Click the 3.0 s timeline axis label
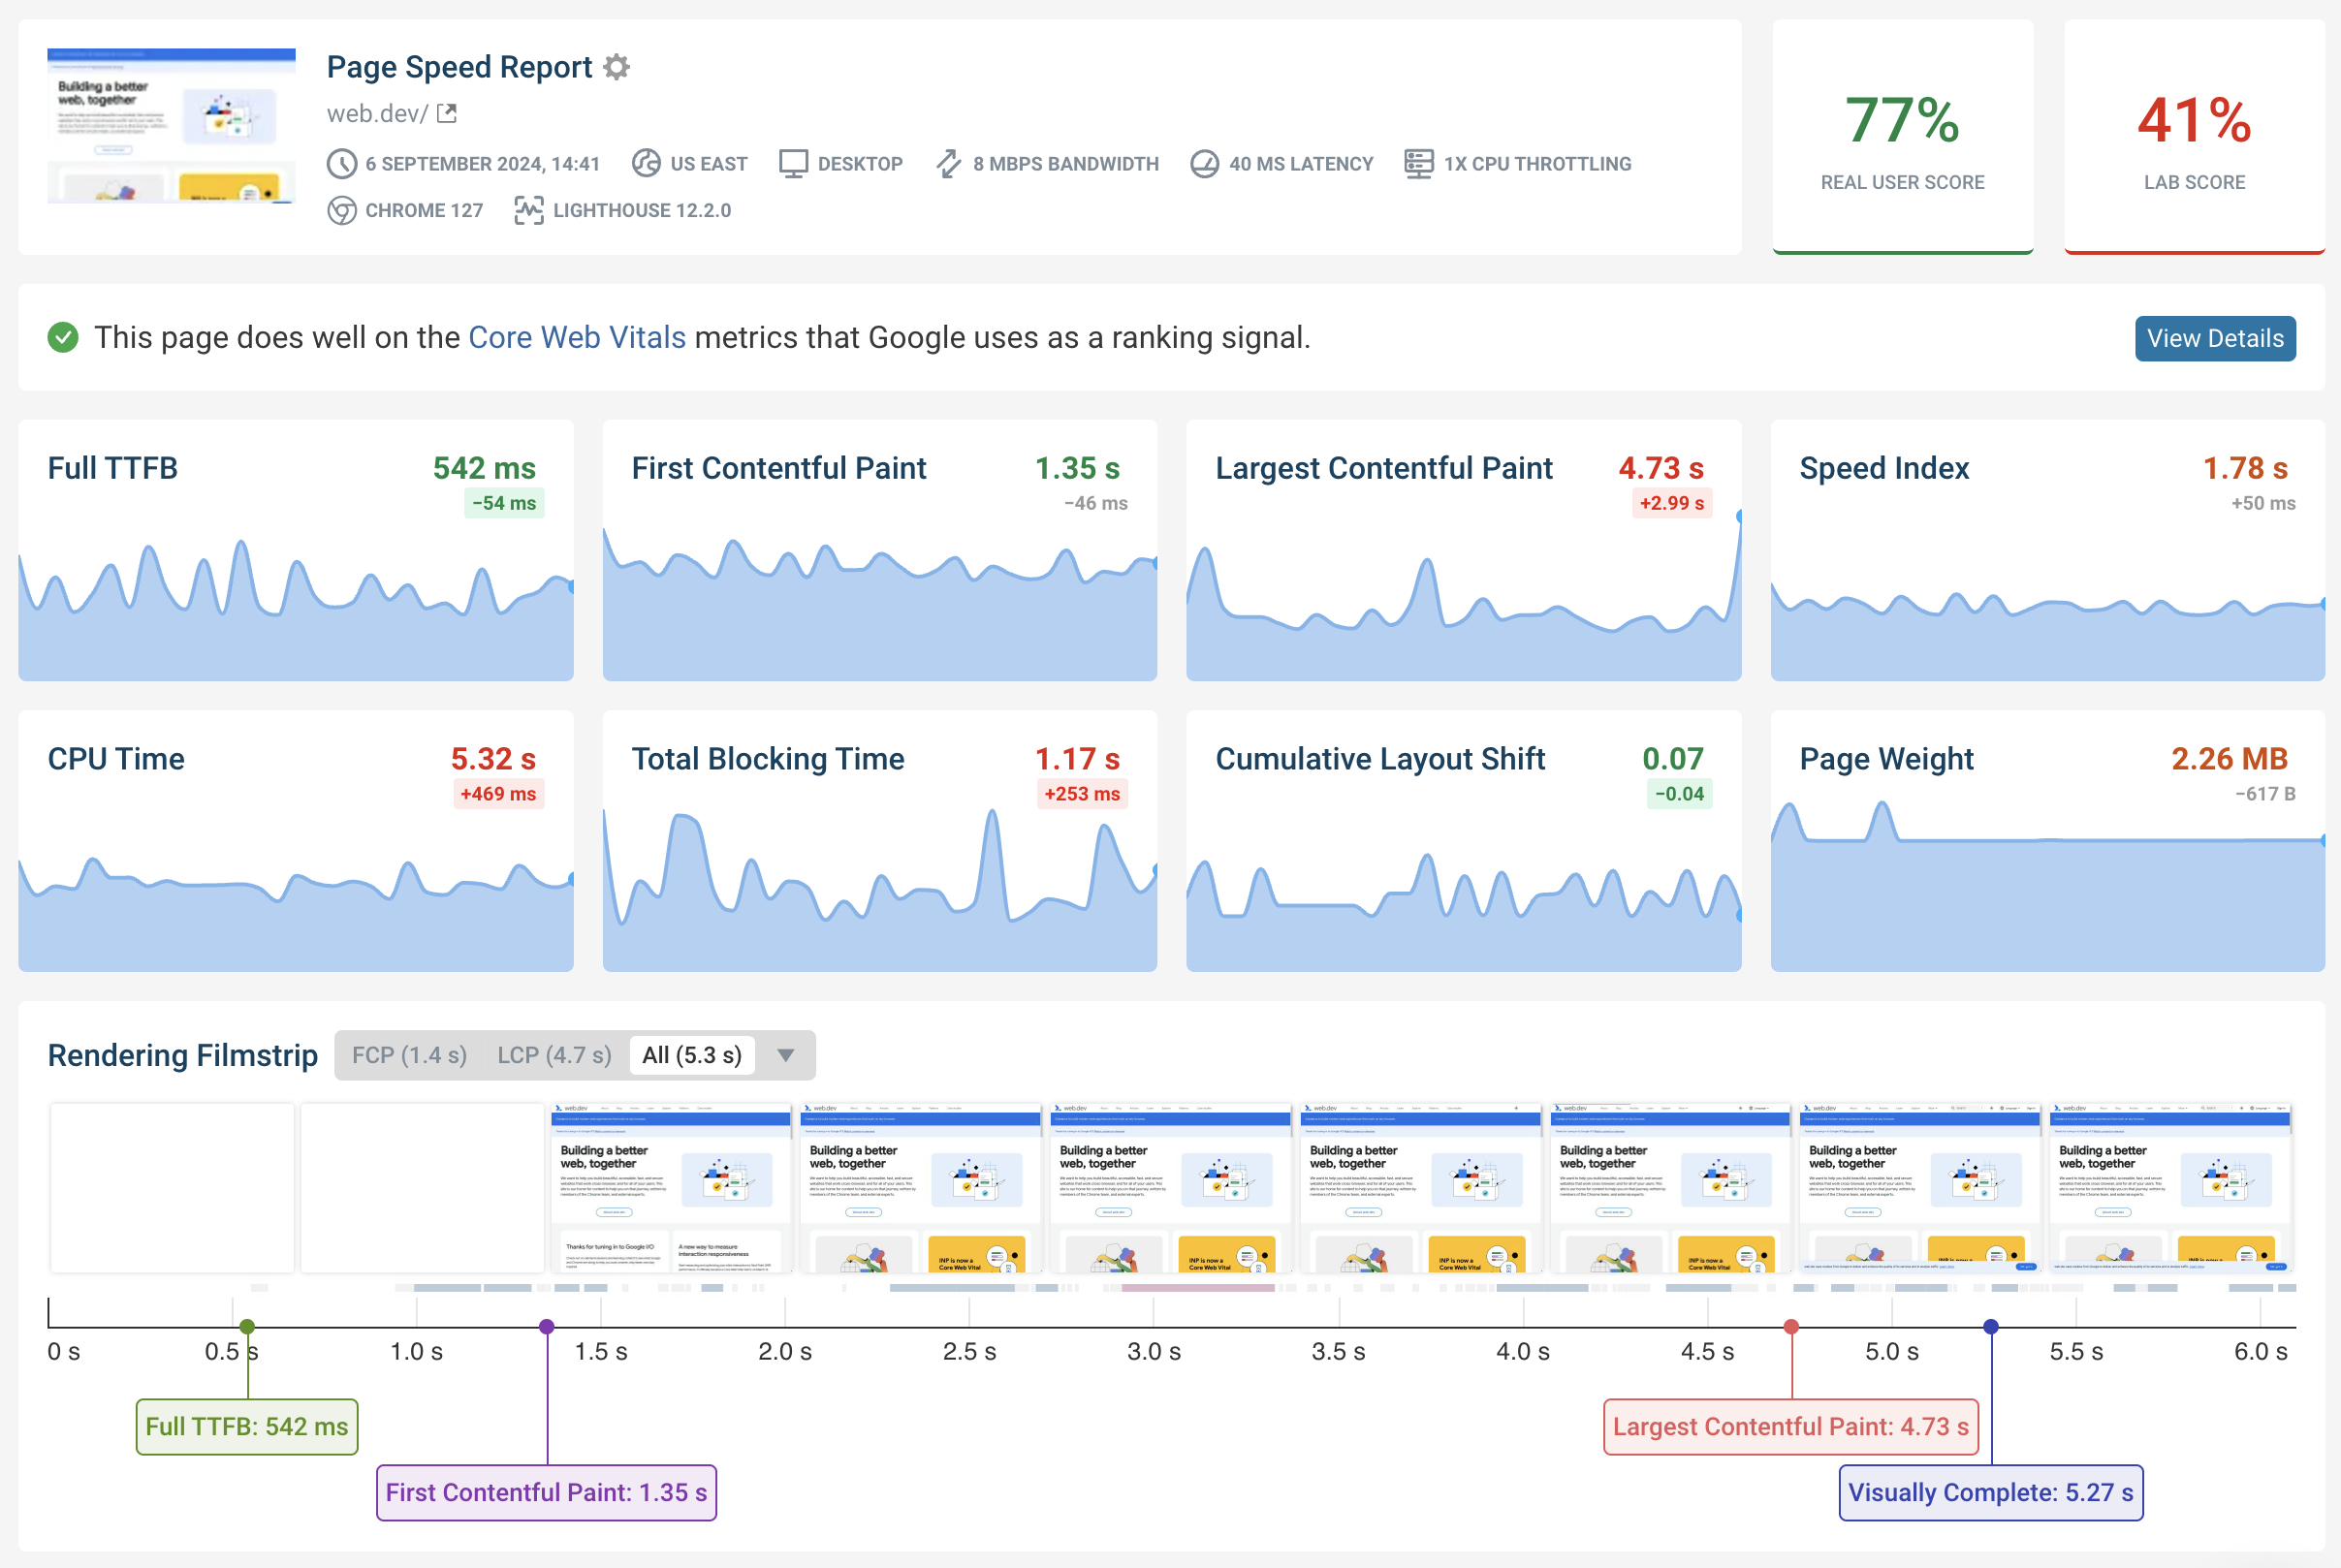Viewport: 2341px width, 1568px height. tap(1154, 1352)
